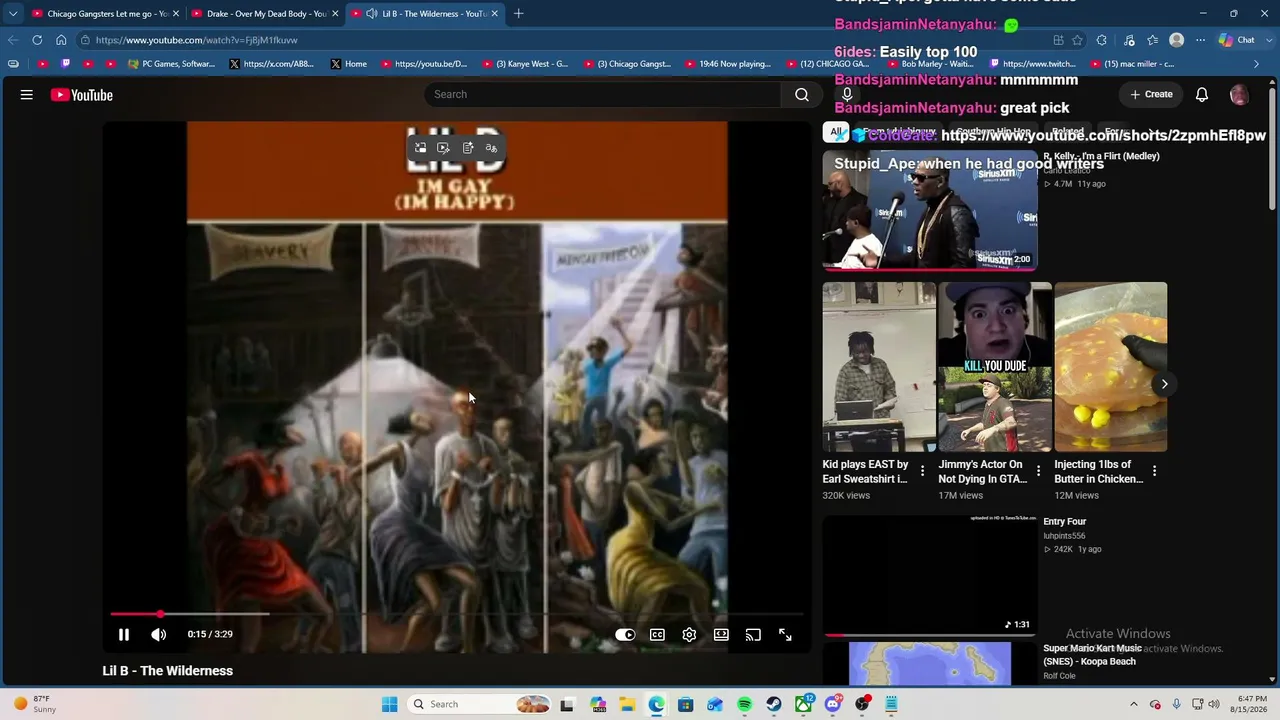Go to the YouTube home logo

coord(82,95)
